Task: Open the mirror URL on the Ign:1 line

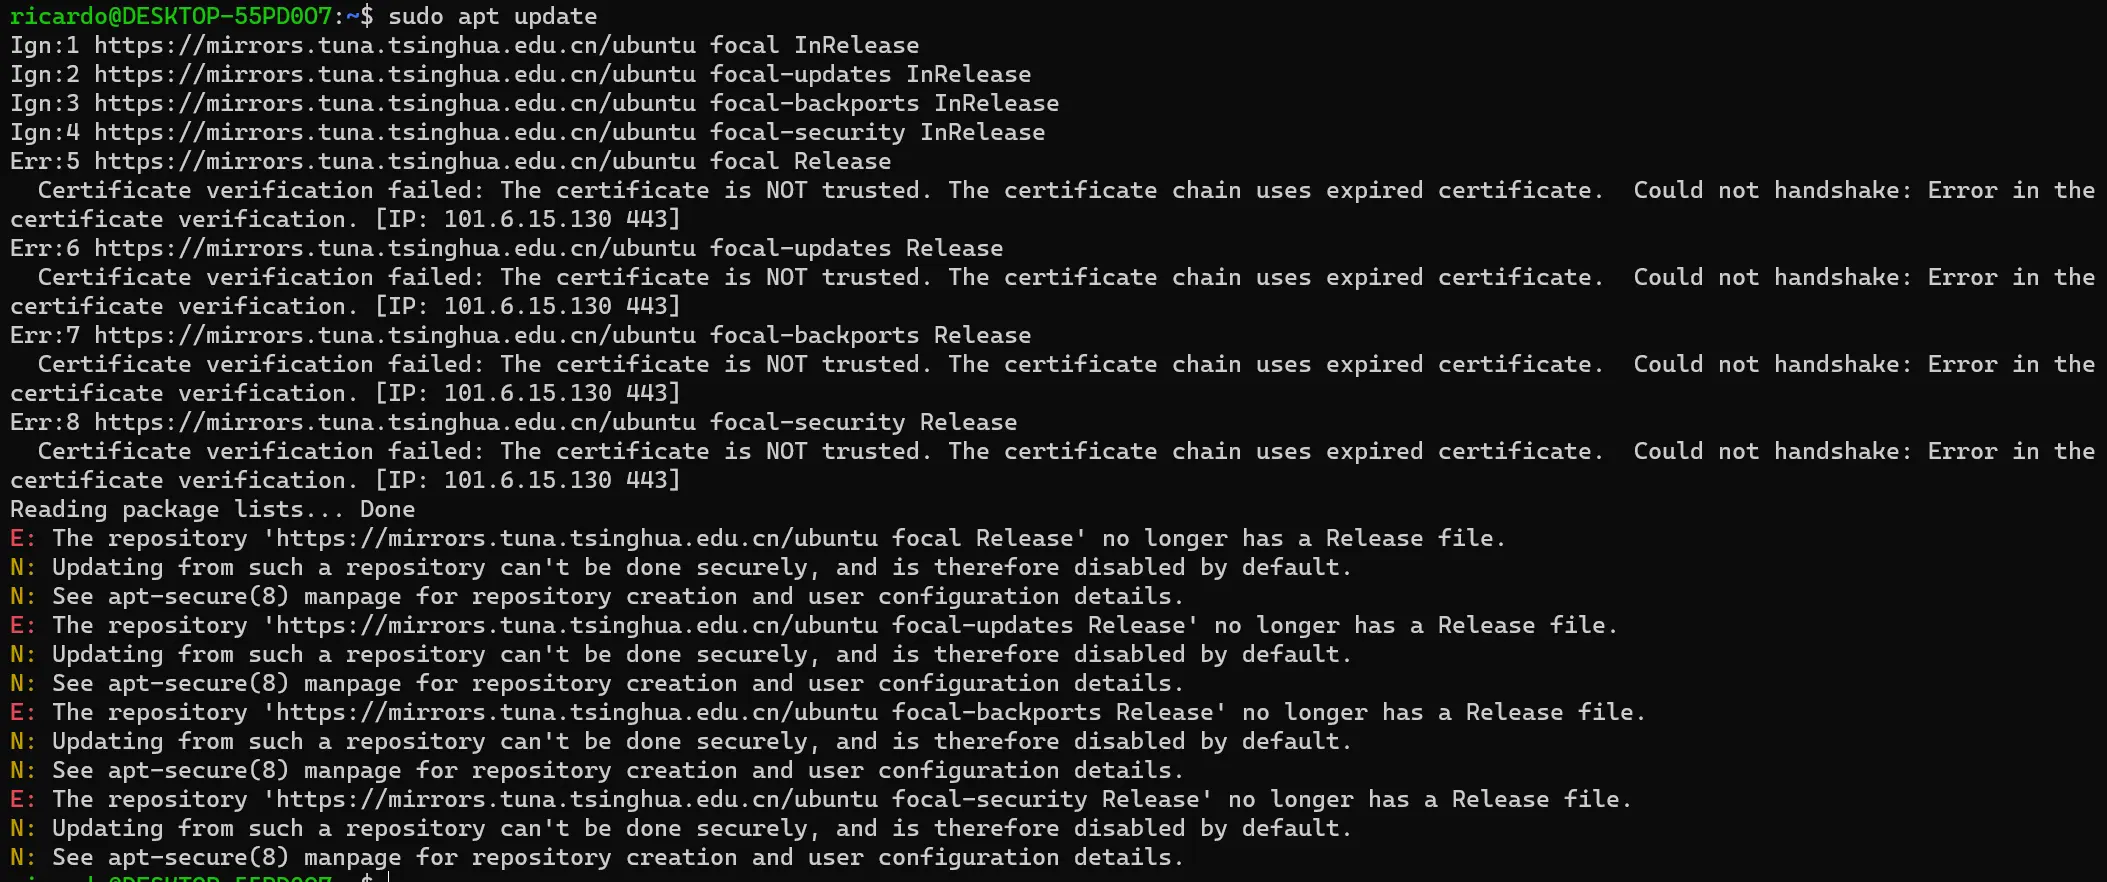Action: click(x=394, y=45)
